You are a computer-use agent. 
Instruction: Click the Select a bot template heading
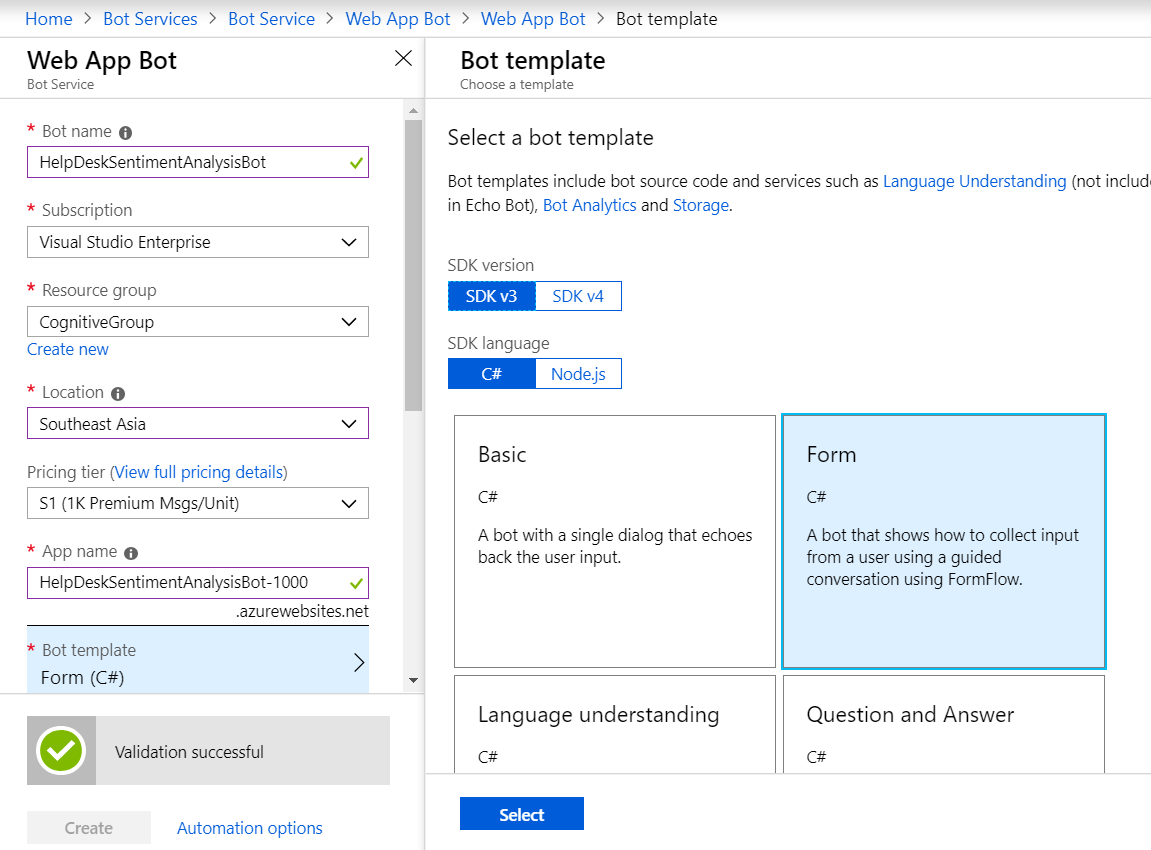pyautogui.click(x=551, y=137)
